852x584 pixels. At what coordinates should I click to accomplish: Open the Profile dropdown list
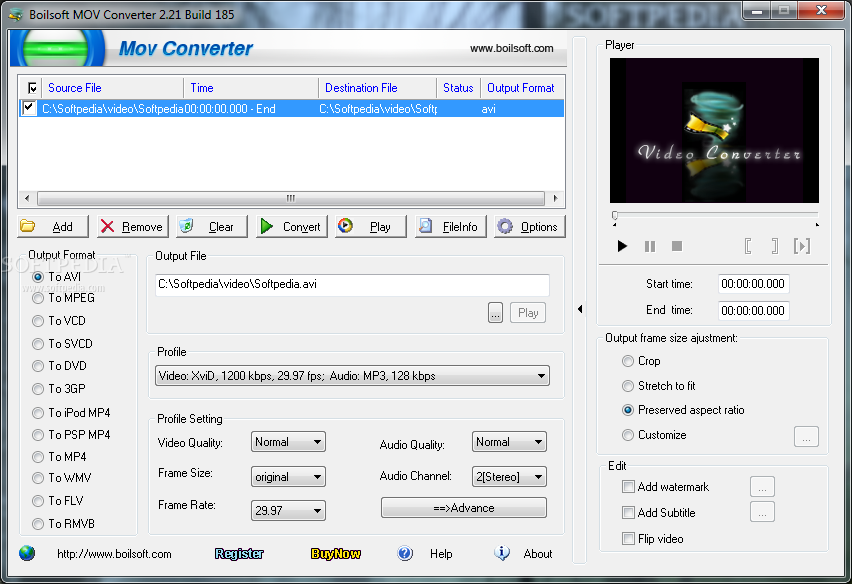pyautogui.click(x=352, y=376)
